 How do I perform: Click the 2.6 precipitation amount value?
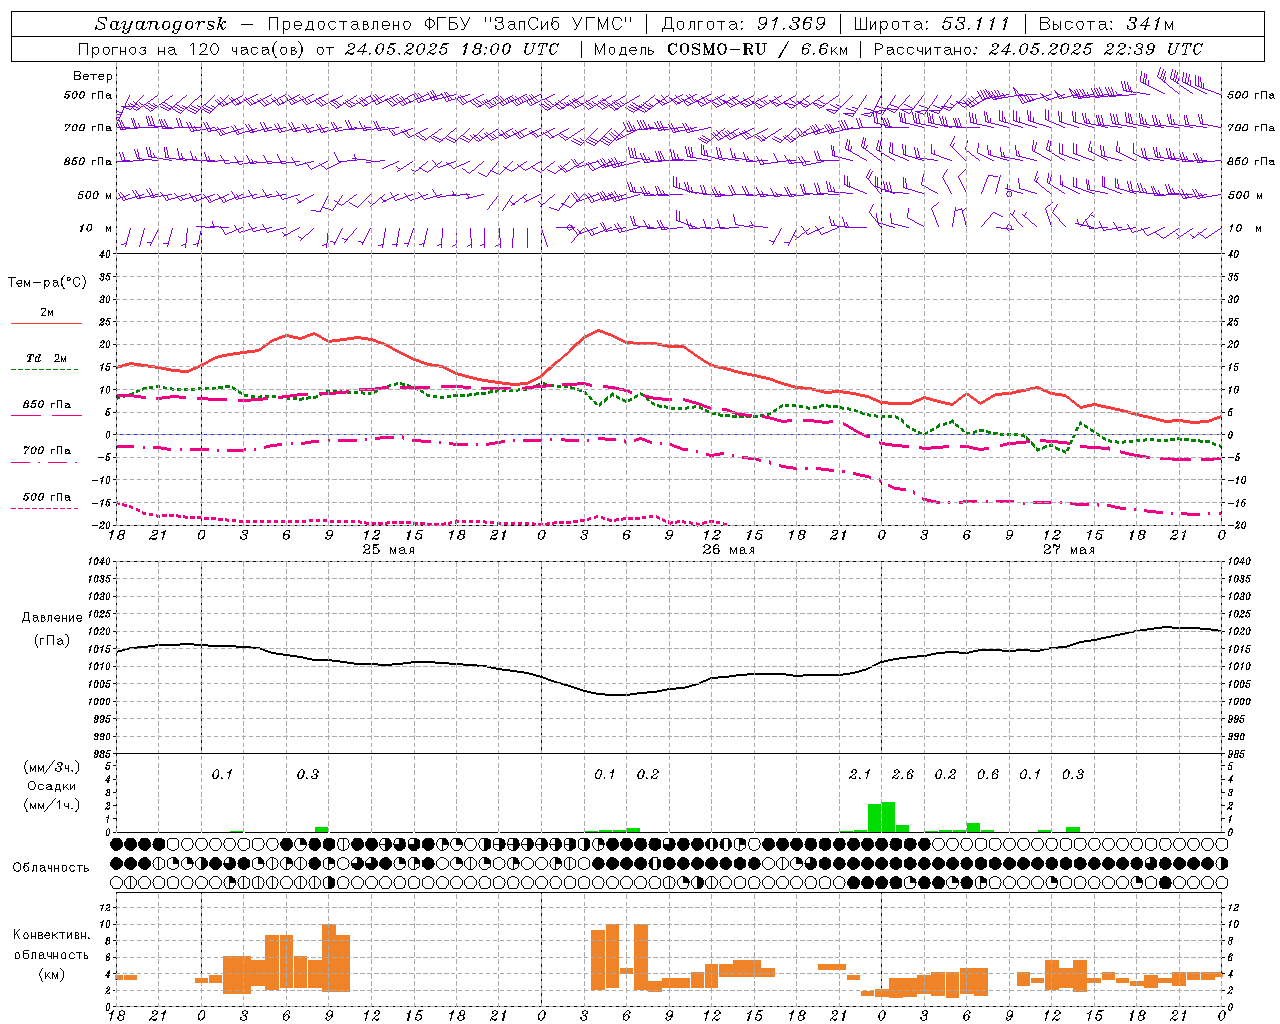pos(903,775)
